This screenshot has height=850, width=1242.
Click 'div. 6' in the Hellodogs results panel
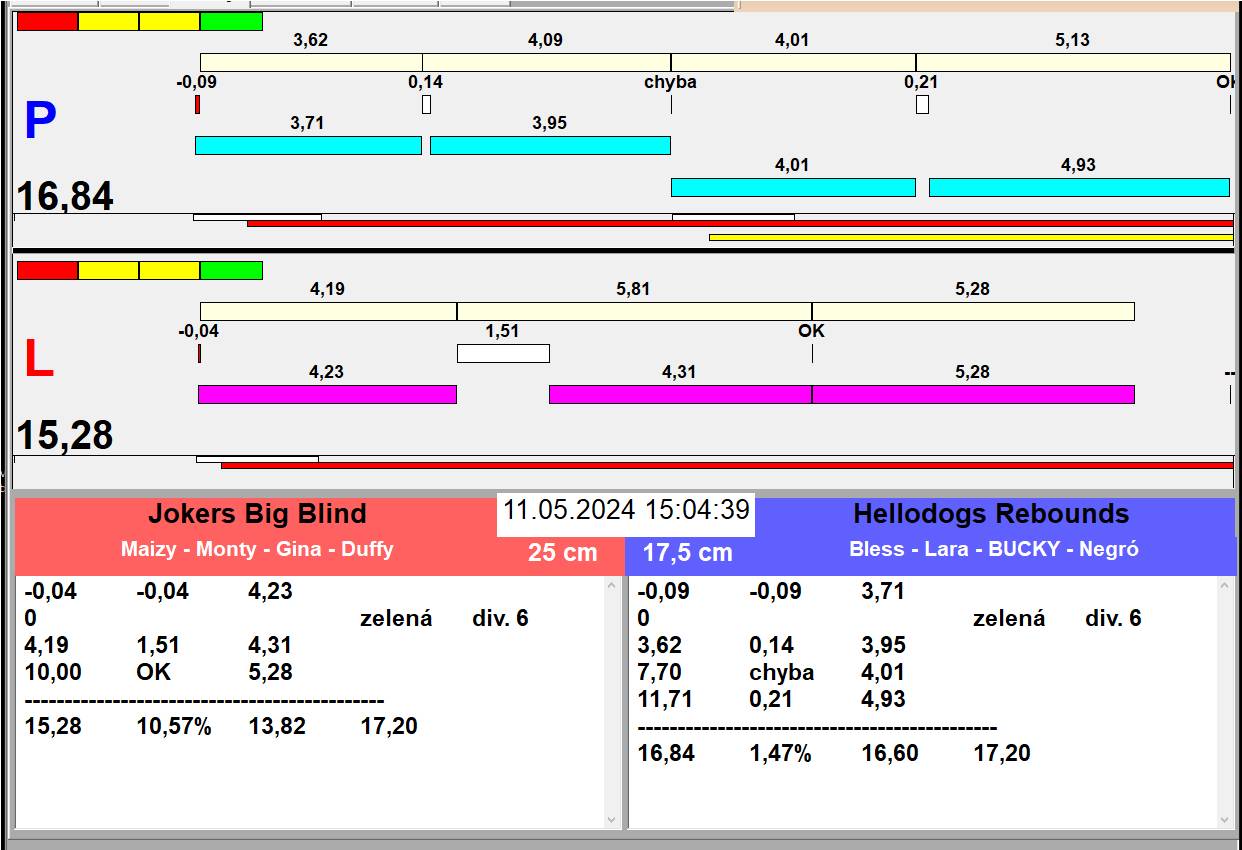[1113, 618]
